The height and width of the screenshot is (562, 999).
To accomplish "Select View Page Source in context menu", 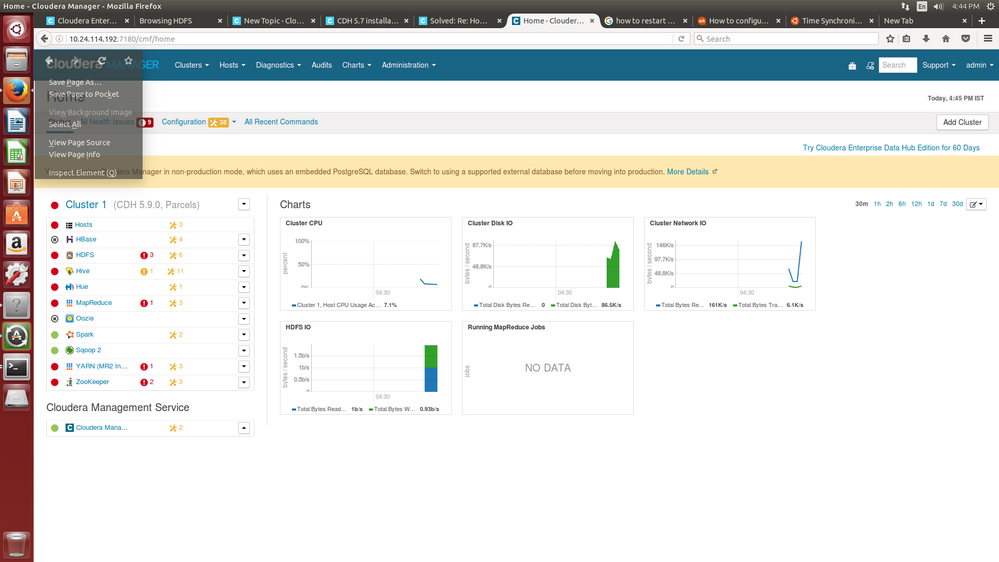I will click(79, 143).
